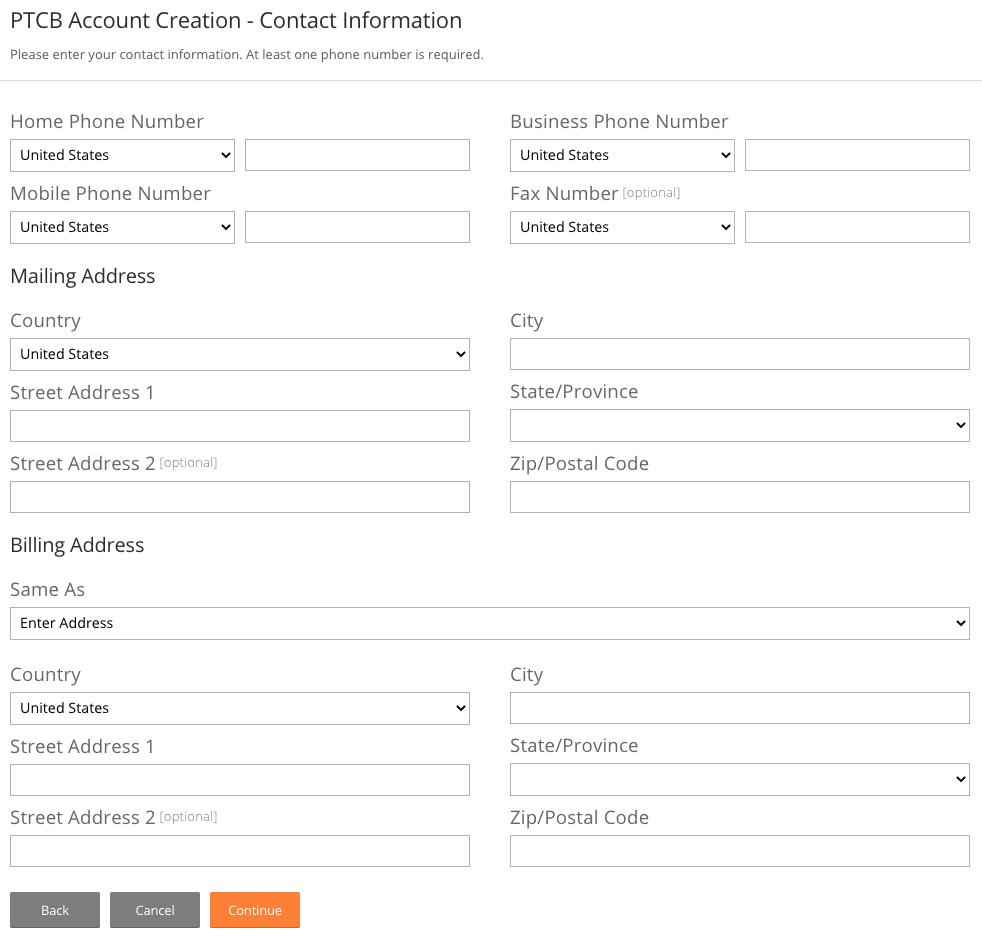
Task: Click the 'Same As' label
Action: coord(47,589)
